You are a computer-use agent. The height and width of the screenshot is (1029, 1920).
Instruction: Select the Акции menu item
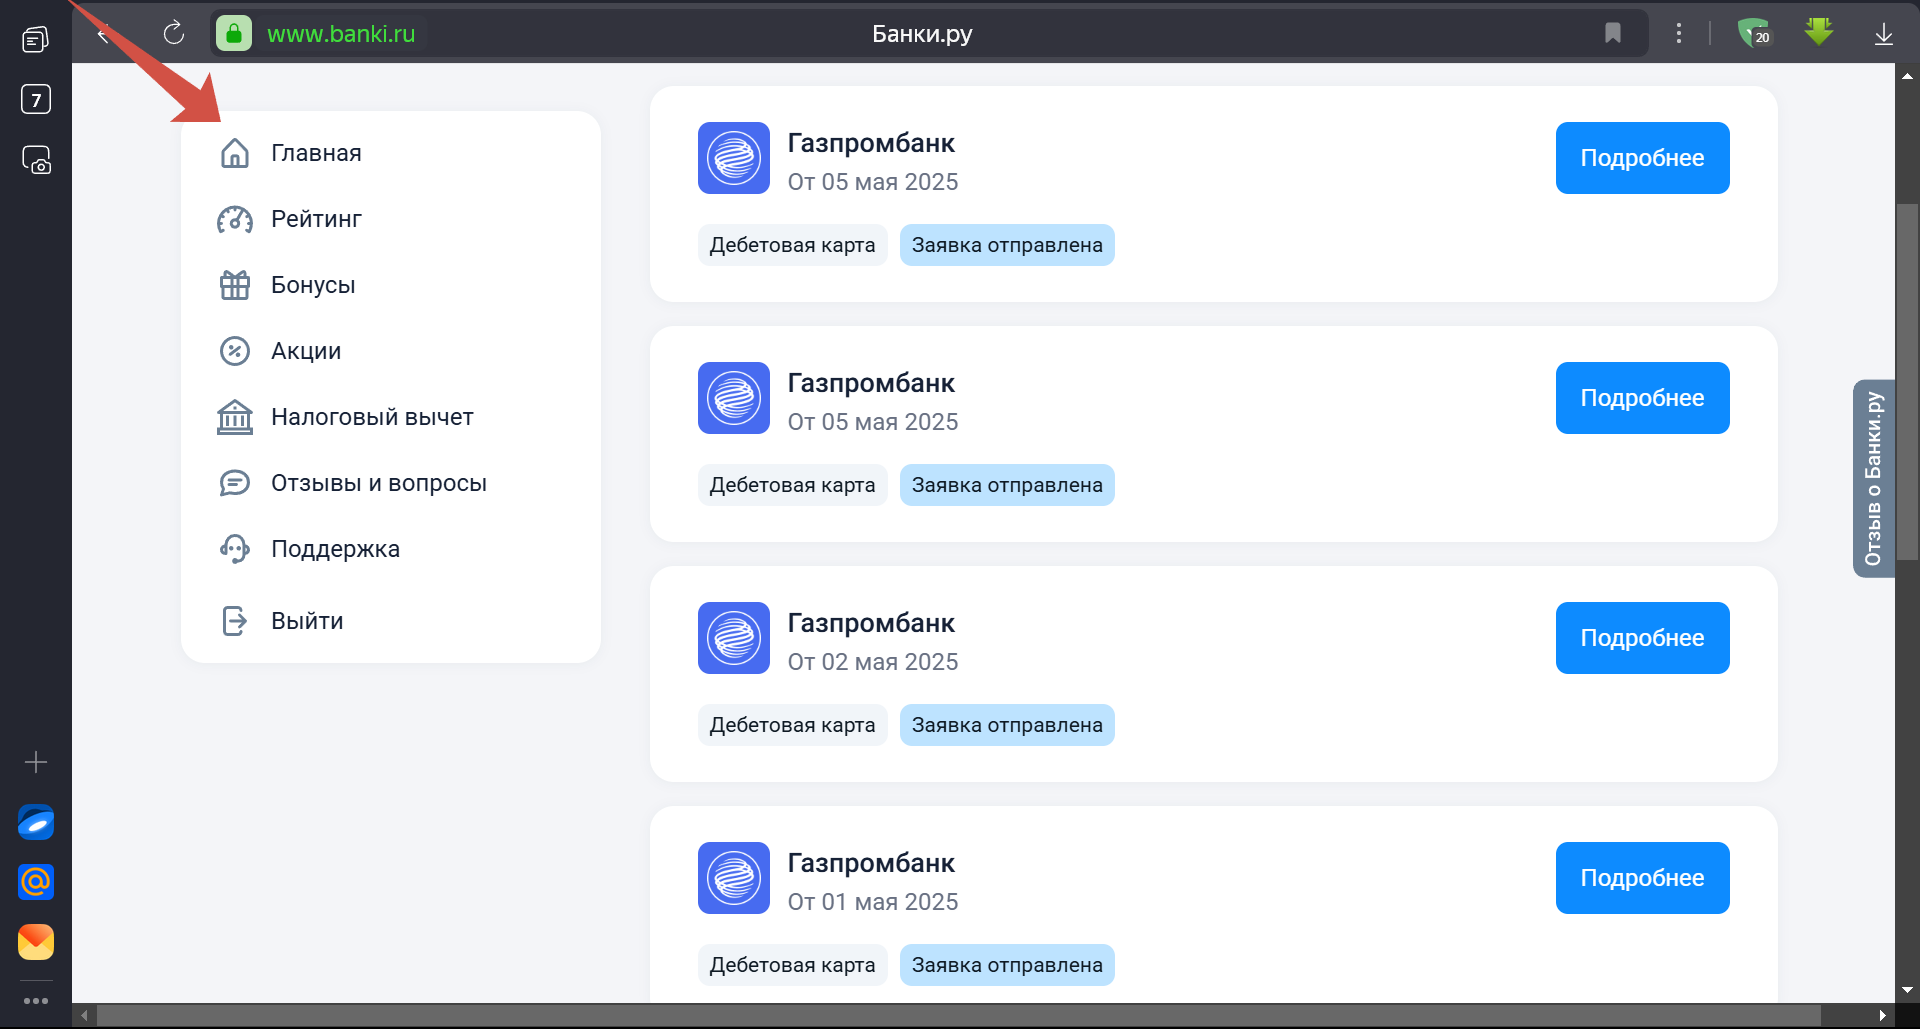306,351
